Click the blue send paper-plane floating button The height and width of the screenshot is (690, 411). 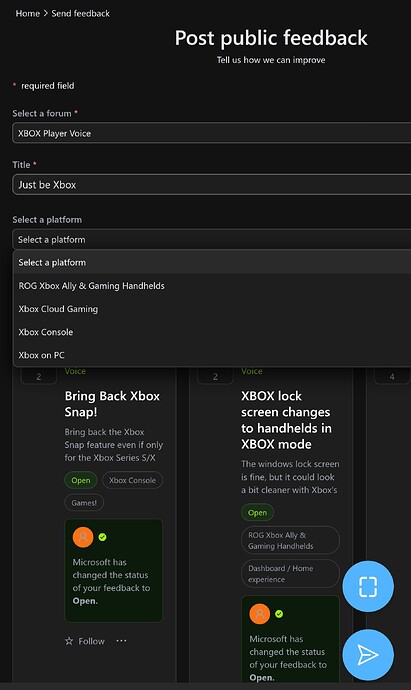tap(368, 655)
